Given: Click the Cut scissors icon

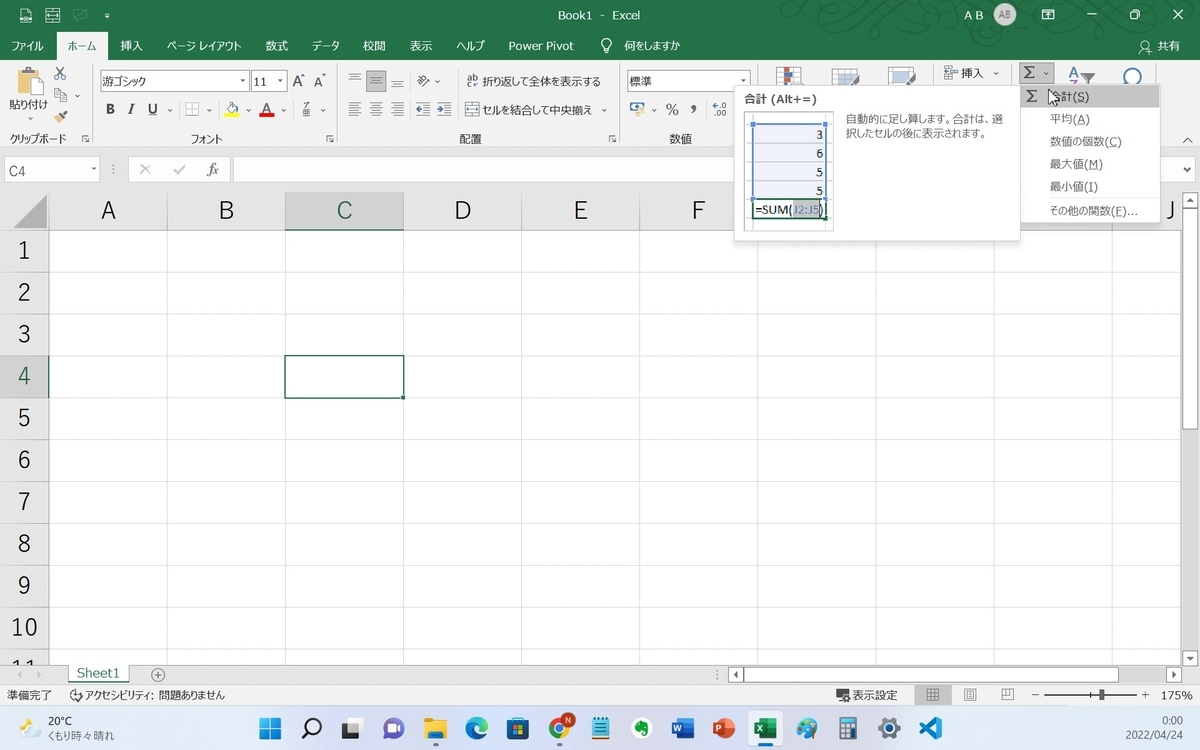Looking at the screenshot, I should click(x=60, y=74).
